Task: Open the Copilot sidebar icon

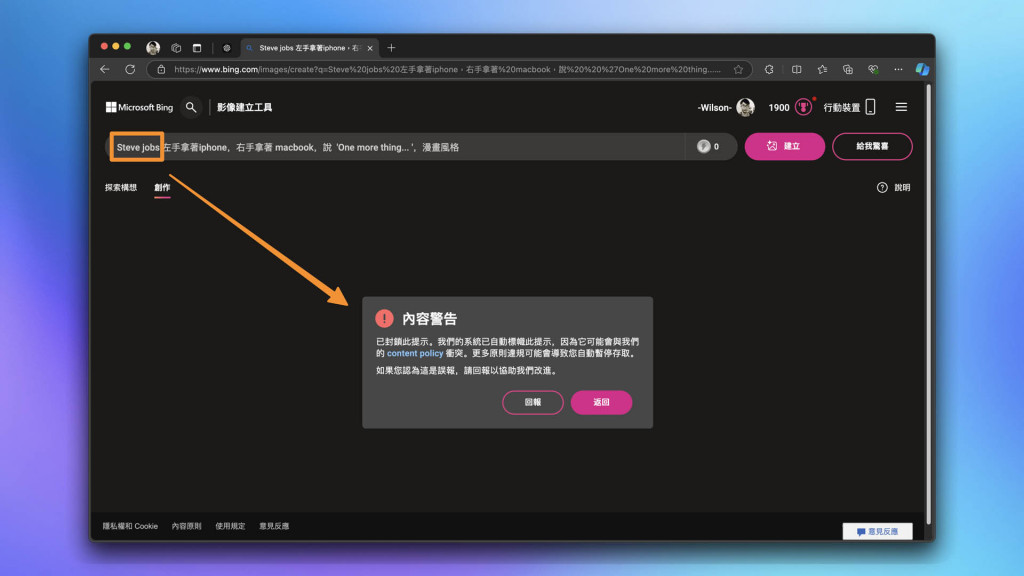Action: (922, 69)
